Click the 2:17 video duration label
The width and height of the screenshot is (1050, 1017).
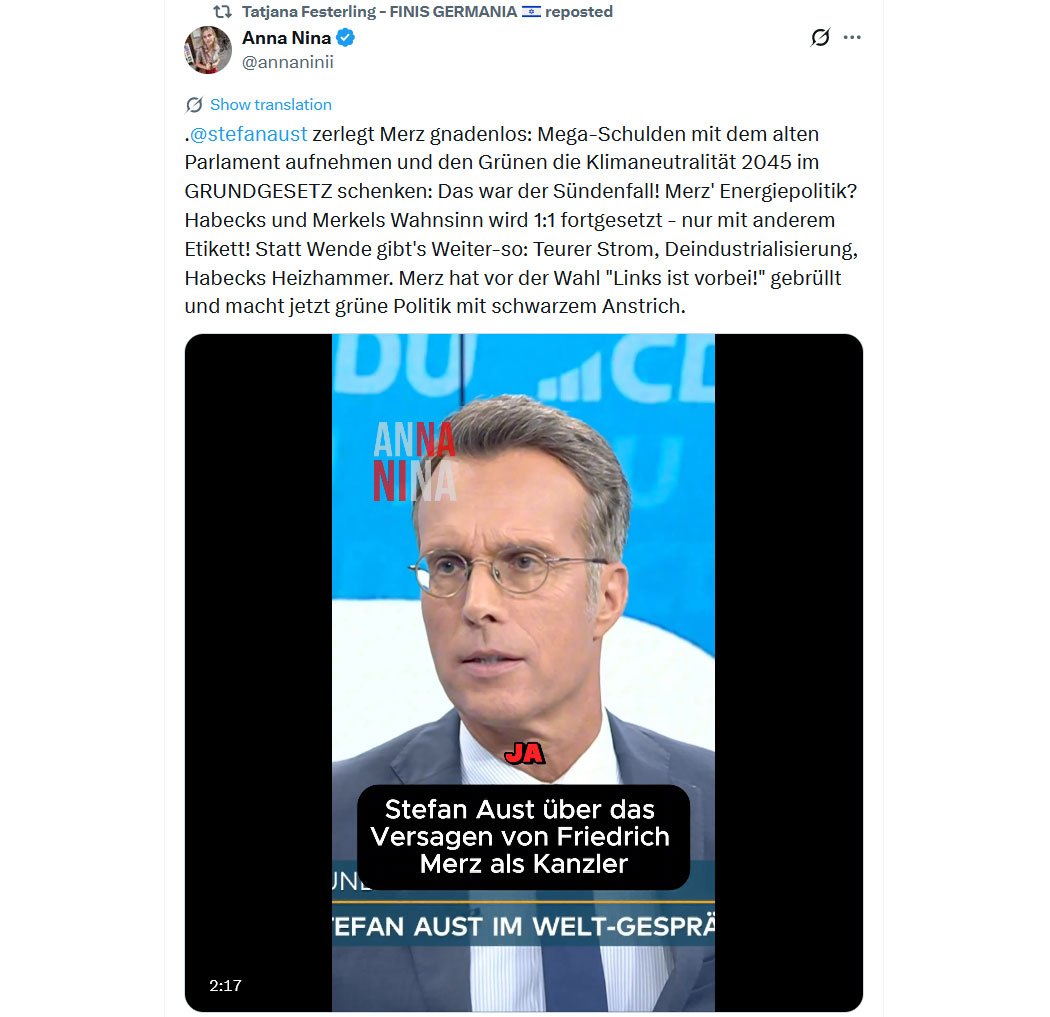pos(225,986)
